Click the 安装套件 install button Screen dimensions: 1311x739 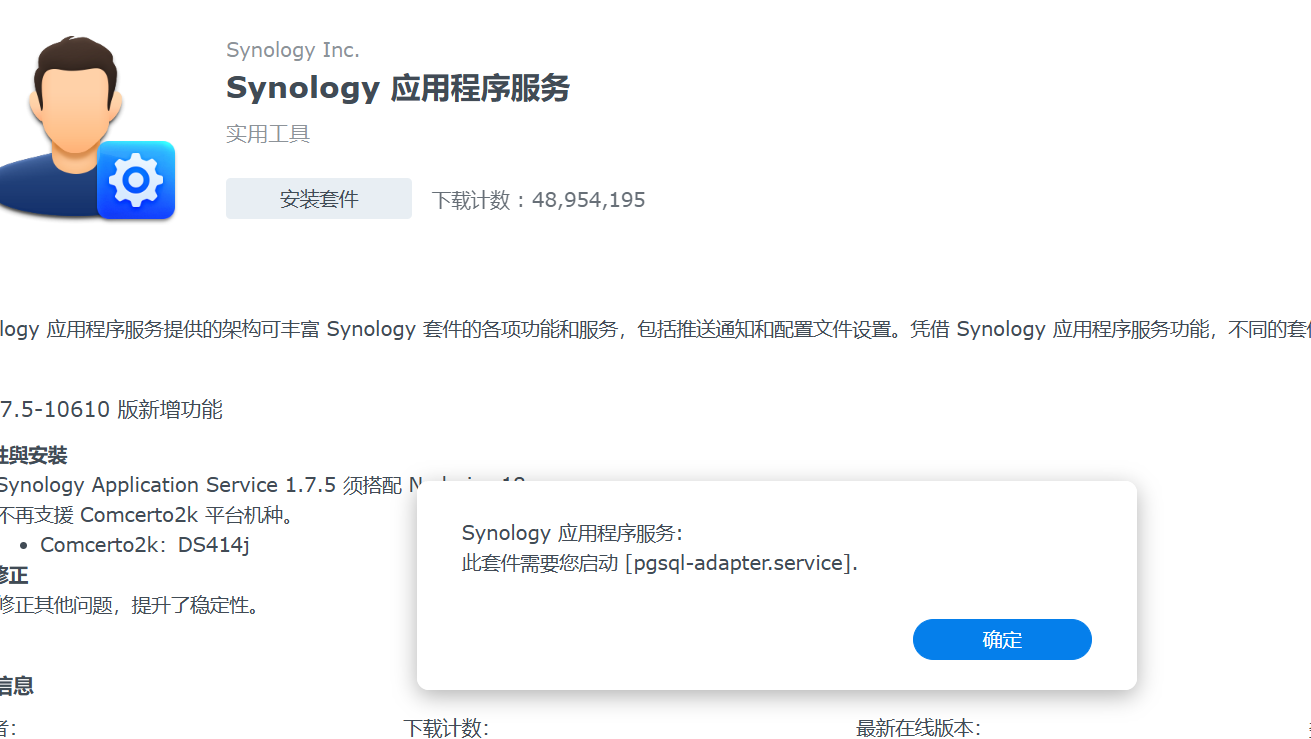coord(319,199)
